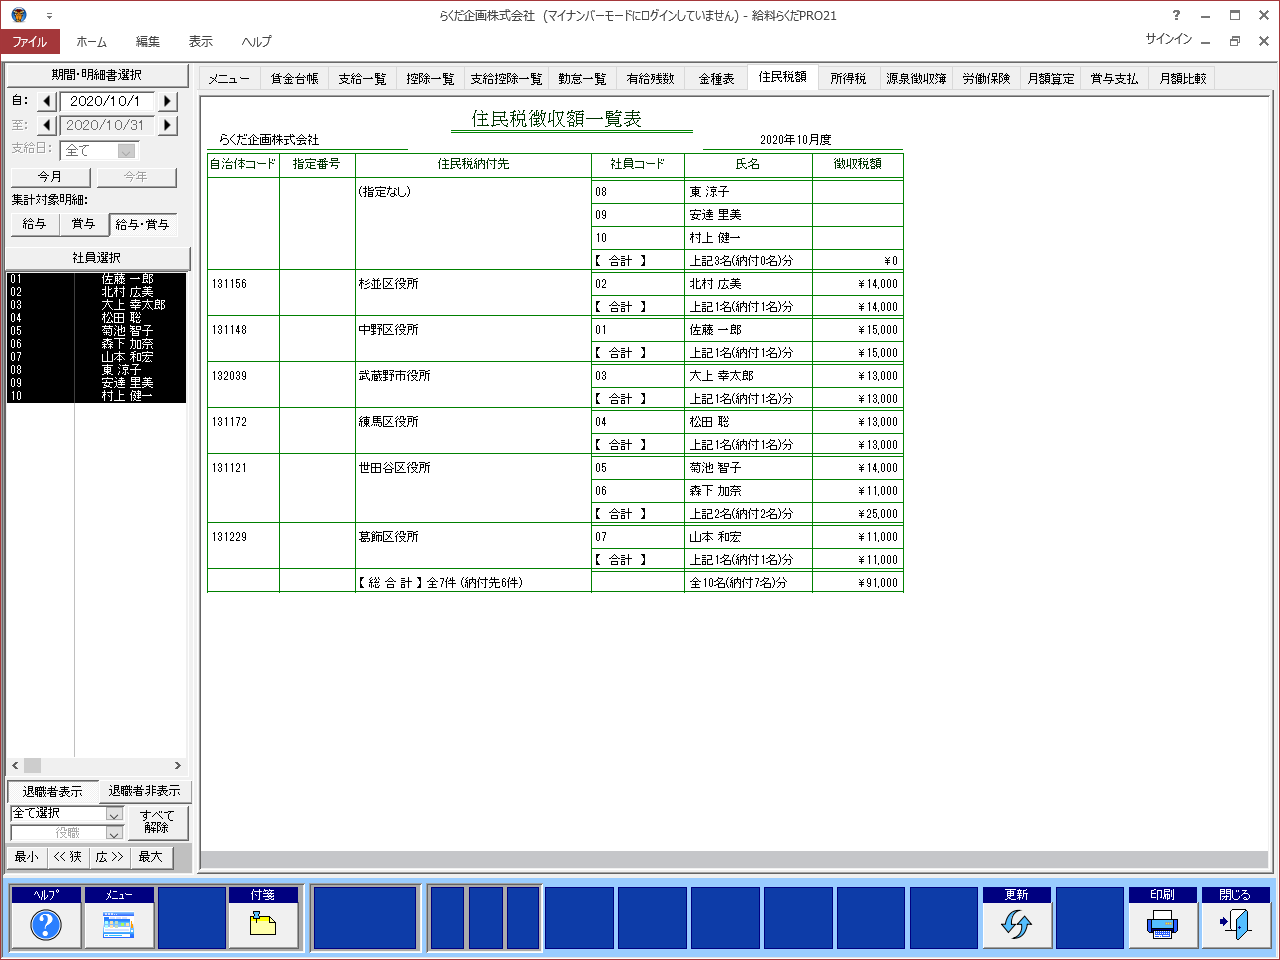Image resolution: width=1280 pixels, height=960 pixels.
Task: Click 社員選択 panel header
Action: pos(97,258)
